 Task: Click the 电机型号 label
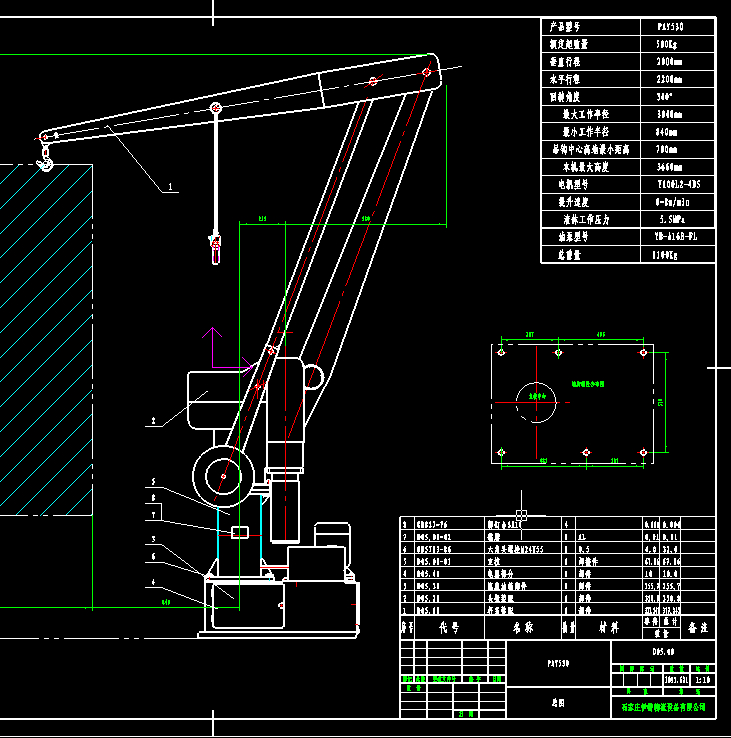573,184
